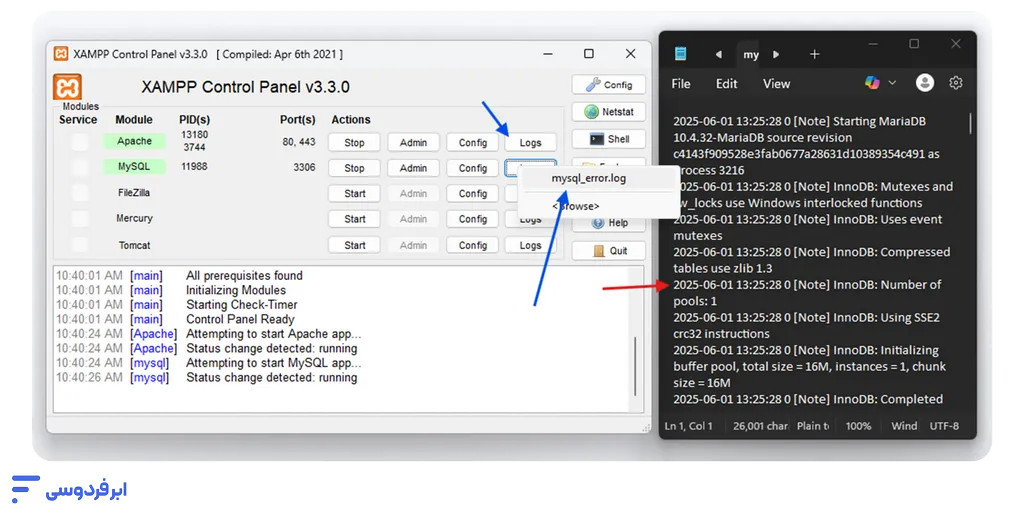Click the resize grip of the XAMPP window
The image size is (1024, 515).
646,428
